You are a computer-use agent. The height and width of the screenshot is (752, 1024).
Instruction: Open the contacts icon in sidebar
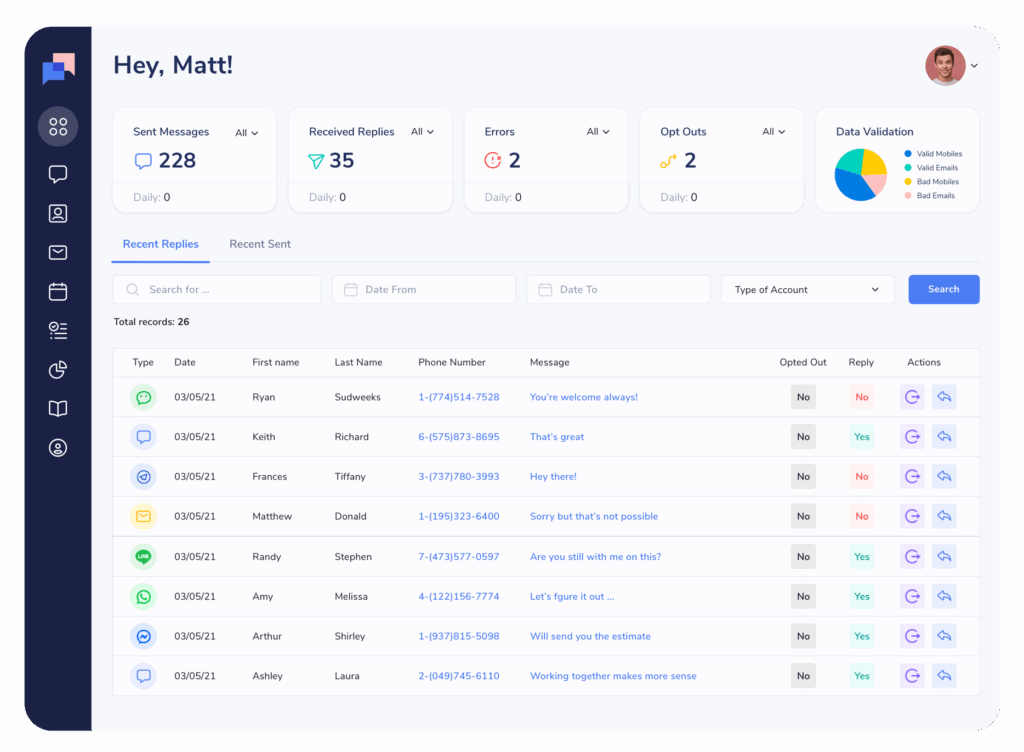58,213
